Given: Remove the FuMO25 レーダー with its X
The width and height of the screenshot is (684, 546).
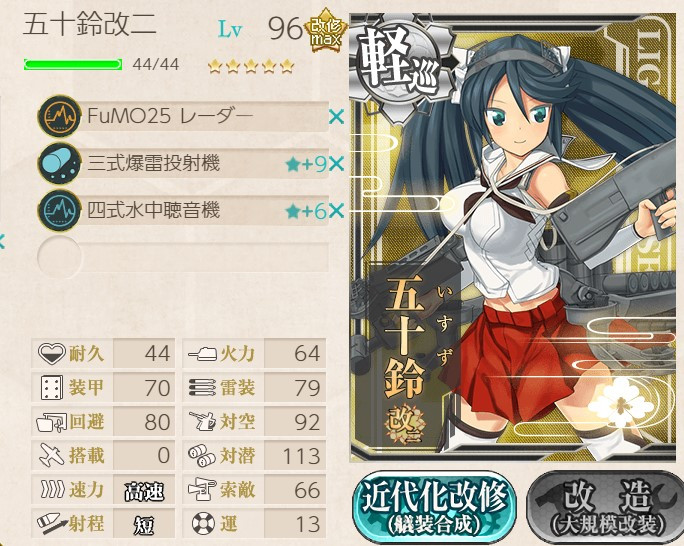Looking at the screenshot, I should click(336, 116).
